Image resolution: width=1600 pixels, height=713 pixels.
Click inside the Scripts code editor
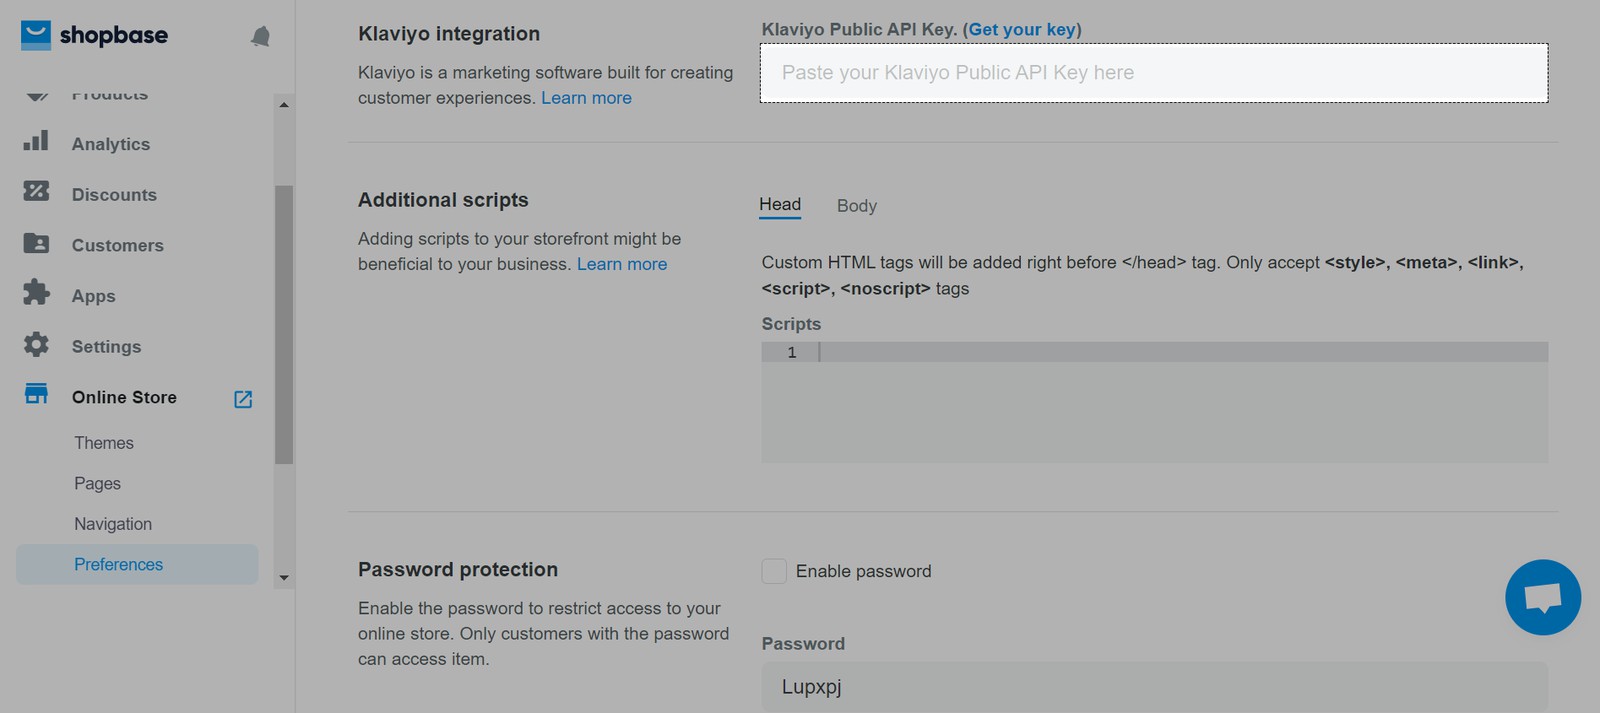click(x=1154, y=402)
